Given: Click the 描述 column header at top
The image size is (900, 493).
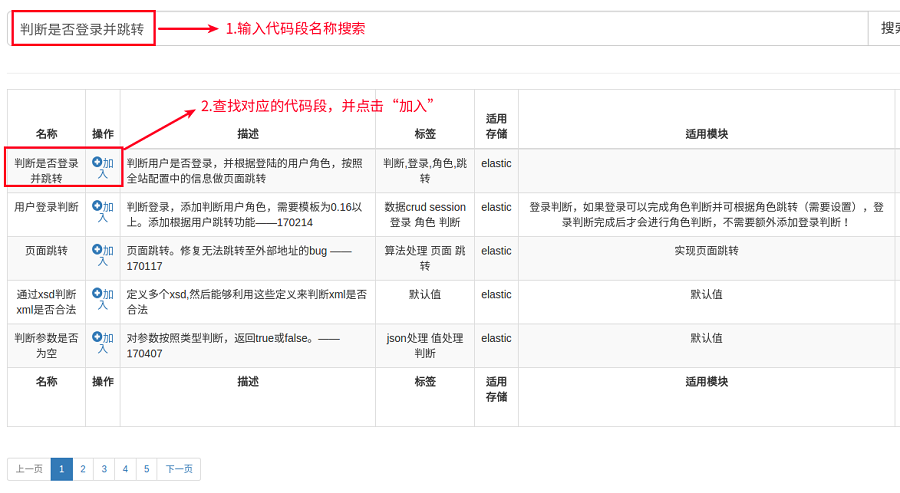Looking at the screenshot, I should [248, 133].
